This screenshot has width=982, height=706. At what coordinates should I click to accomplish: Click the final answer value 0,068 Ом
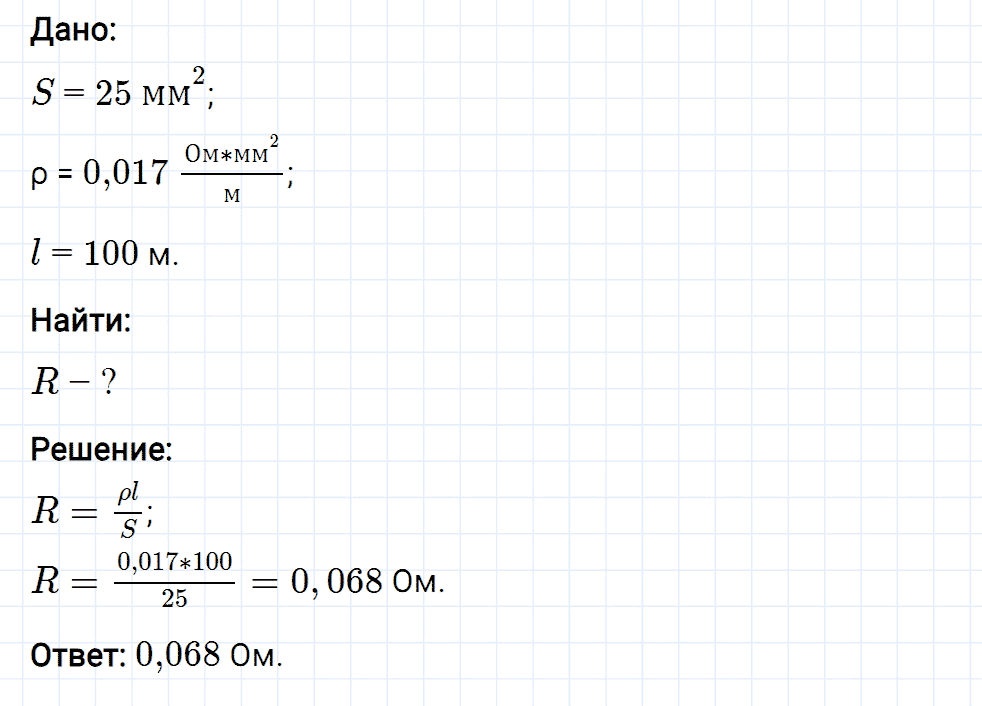pyautogui.click(x=209, y=655)
